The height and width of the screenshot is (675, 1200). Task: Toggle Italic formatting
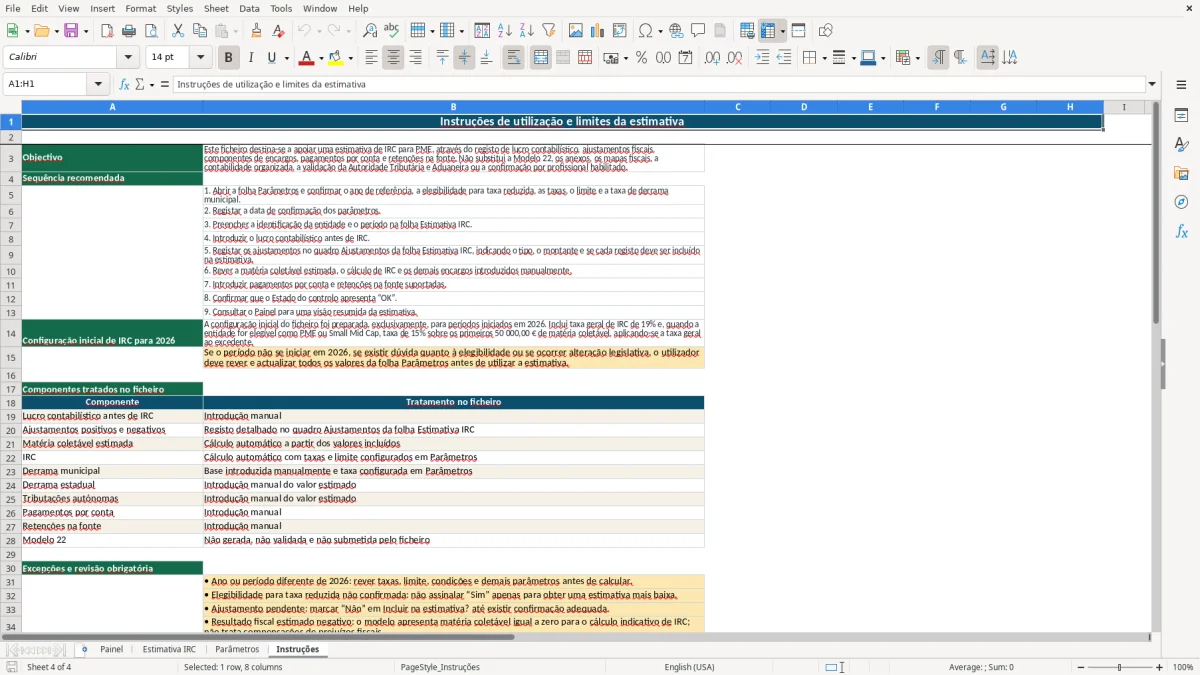coord(250,58)
